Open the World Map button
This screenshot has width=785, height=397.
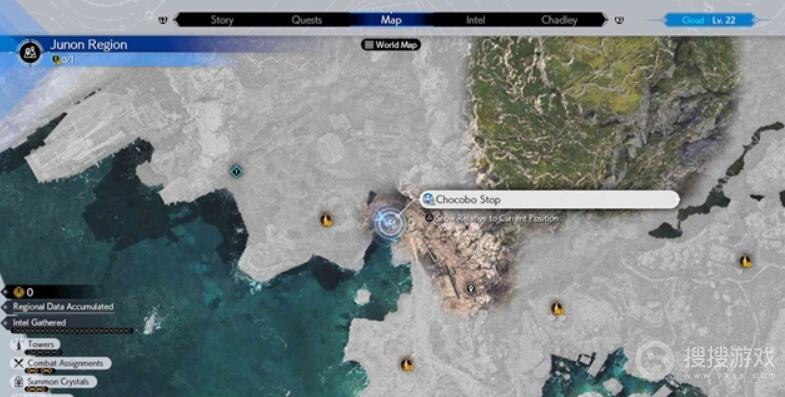pos(391,45)
